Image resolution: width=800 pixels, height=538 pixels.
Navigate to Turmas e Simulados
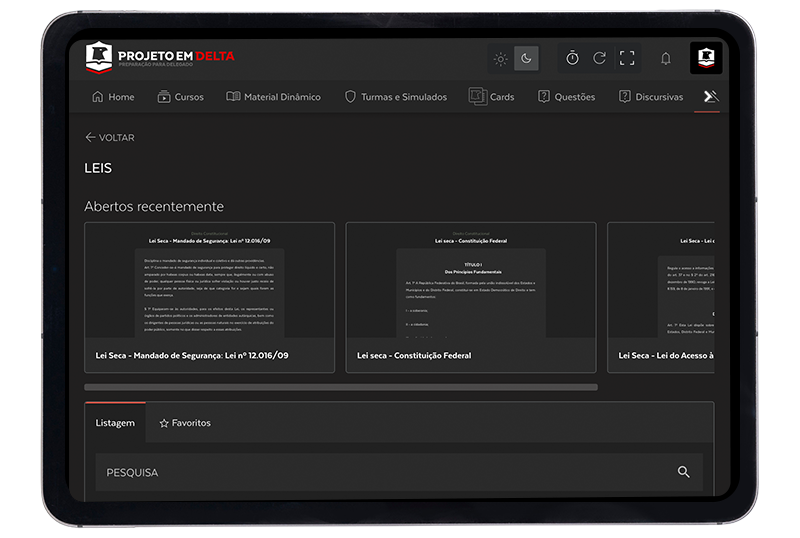[395, 97]
